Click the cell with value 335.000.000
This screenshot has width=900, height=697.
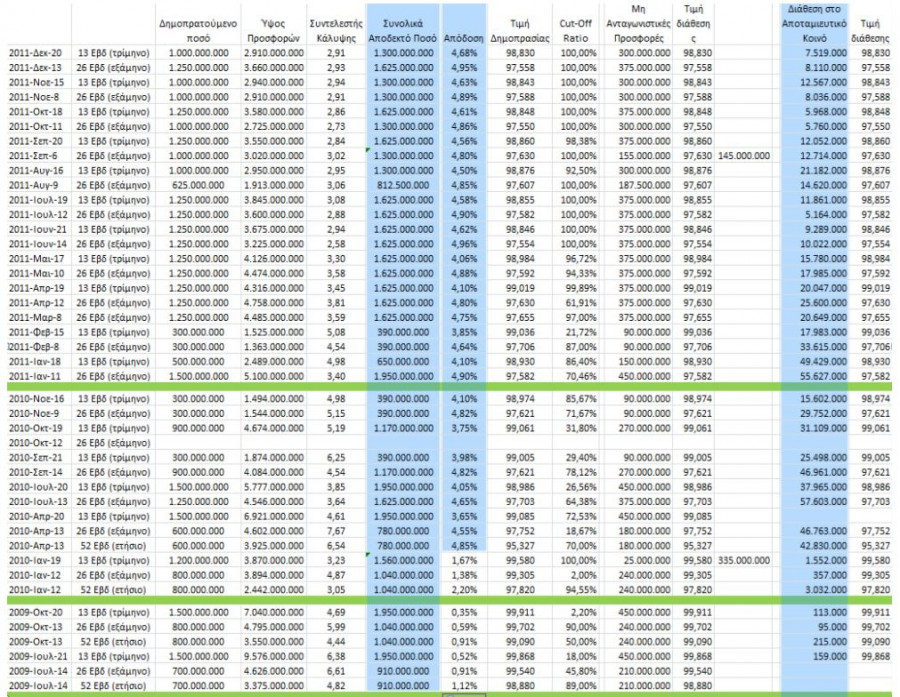point(744,562)
